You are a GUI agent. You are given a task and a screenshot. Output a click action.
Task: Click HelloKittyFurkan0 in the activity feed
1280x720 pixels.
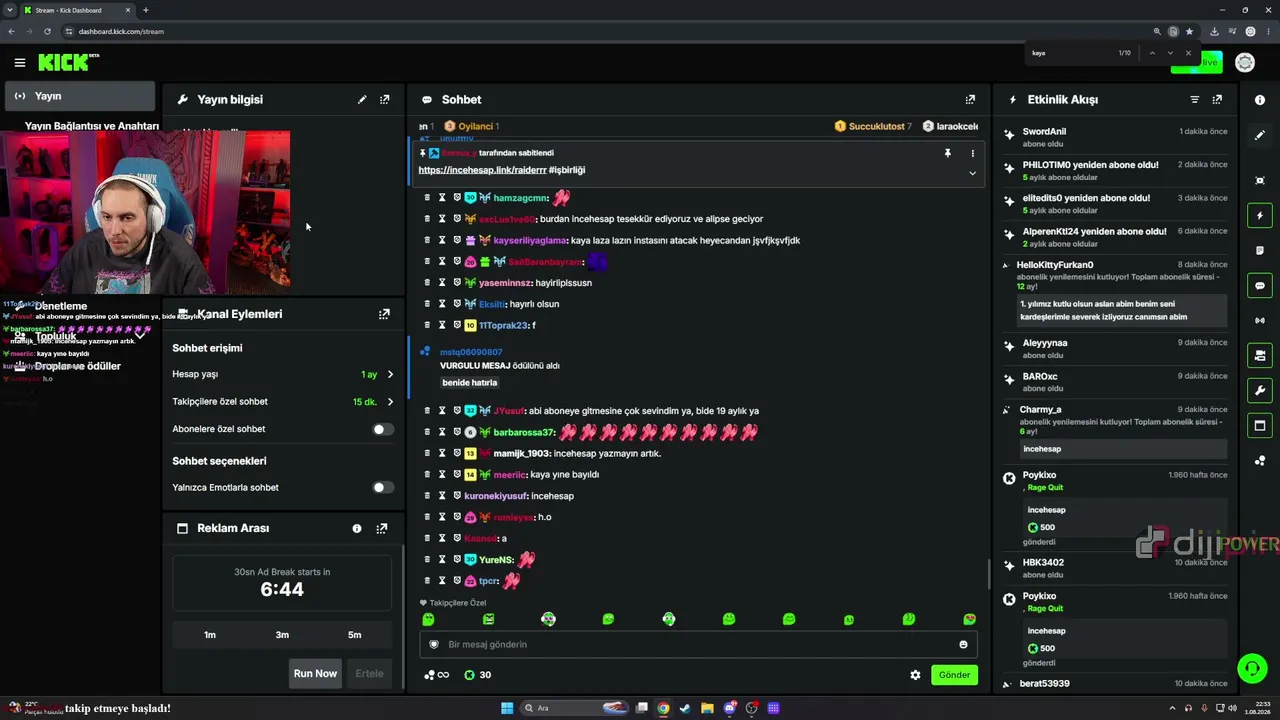coord(1055,265)
